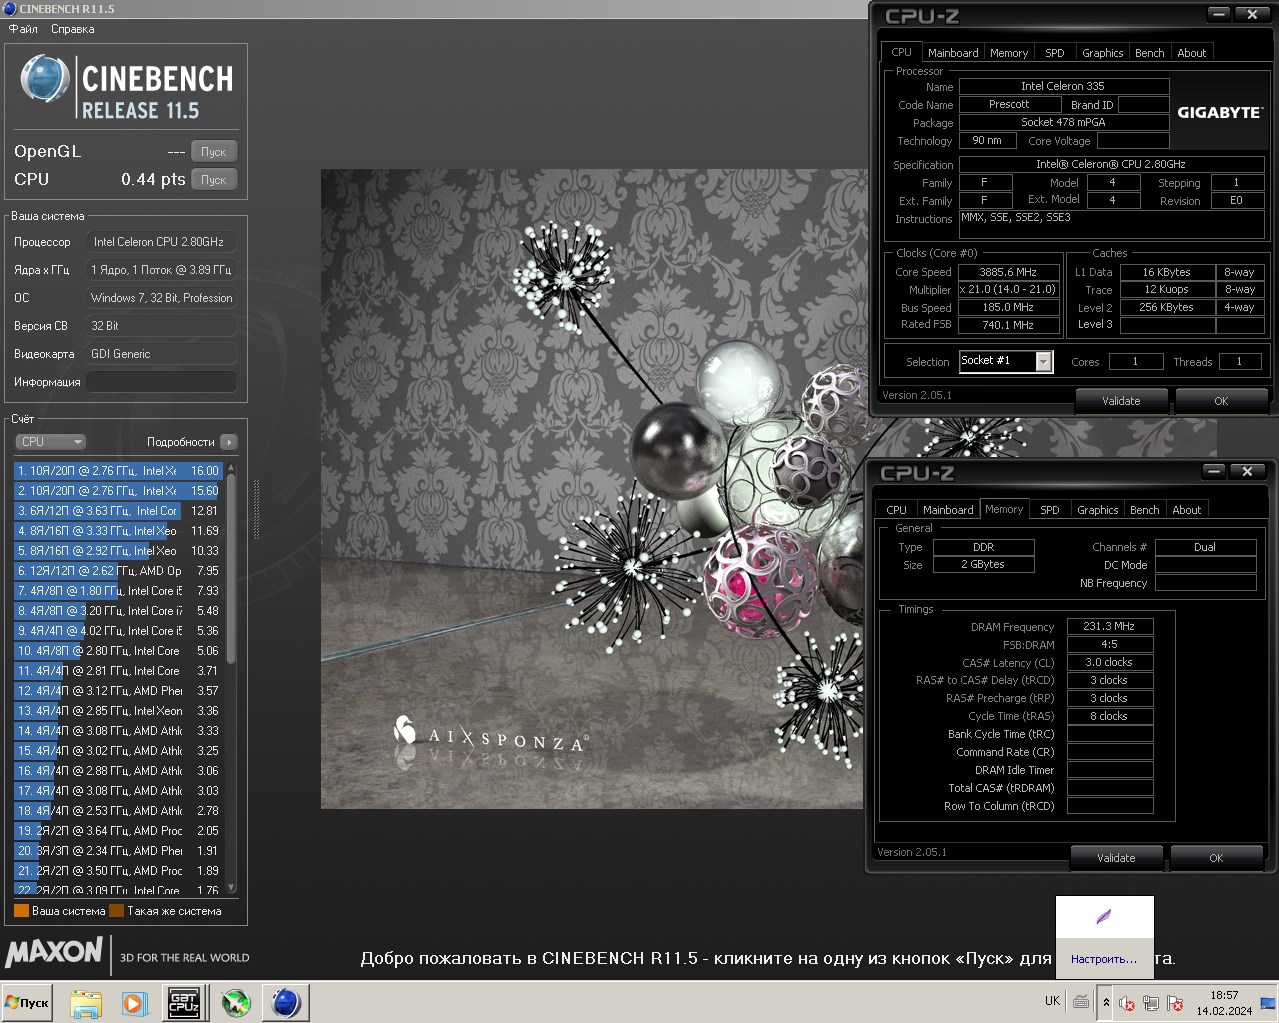Click the Core Speed value 3885.6 MHz
This screenshot has width=1279, height=1023.
pos(1008,272)
